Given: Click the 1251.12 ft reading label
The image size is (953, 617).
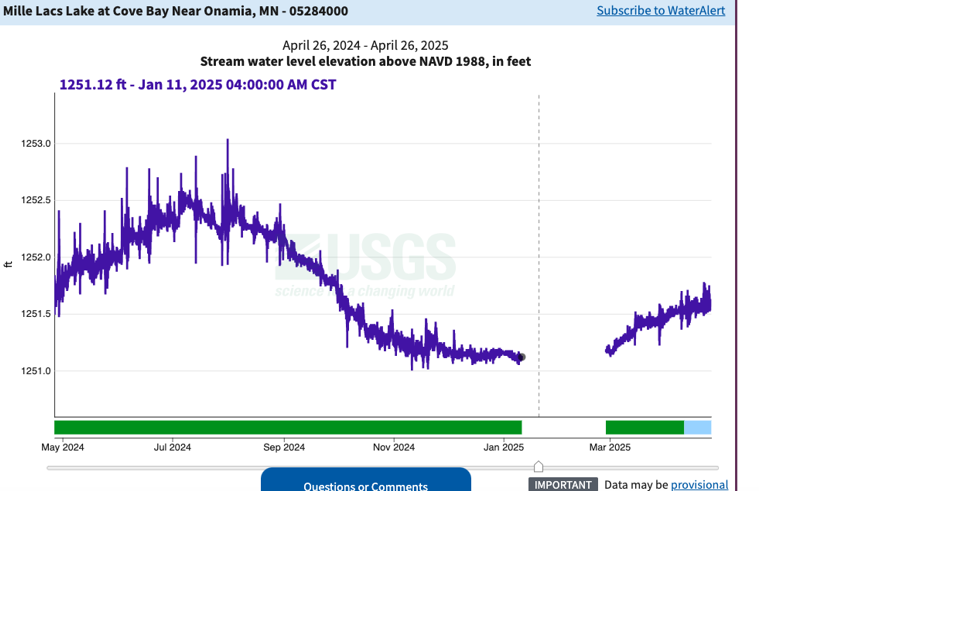Looking at the screenshot, I should pyautogui.click(x=197, y=85).
